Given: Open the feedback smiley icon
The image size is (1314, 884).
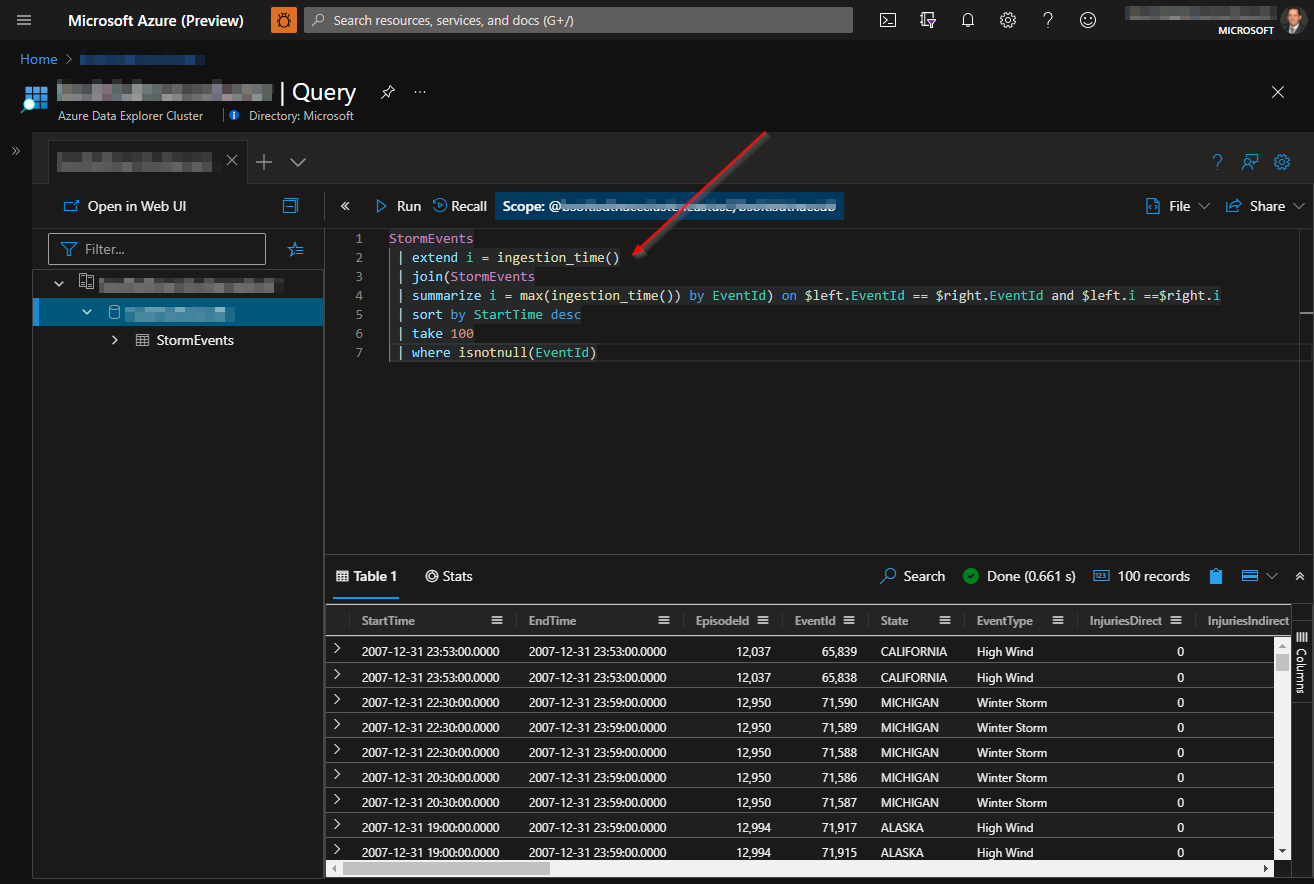Looking at the screenshot, I should (x=1088, y=20).
